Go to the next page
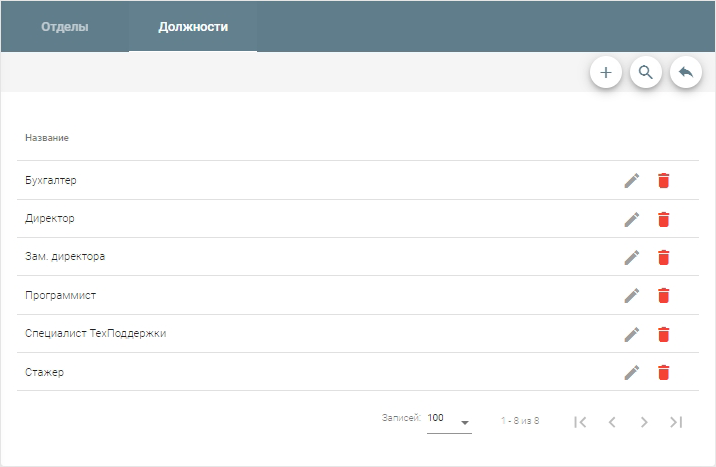This screenshot has height=467, width=716. point(644,422)
